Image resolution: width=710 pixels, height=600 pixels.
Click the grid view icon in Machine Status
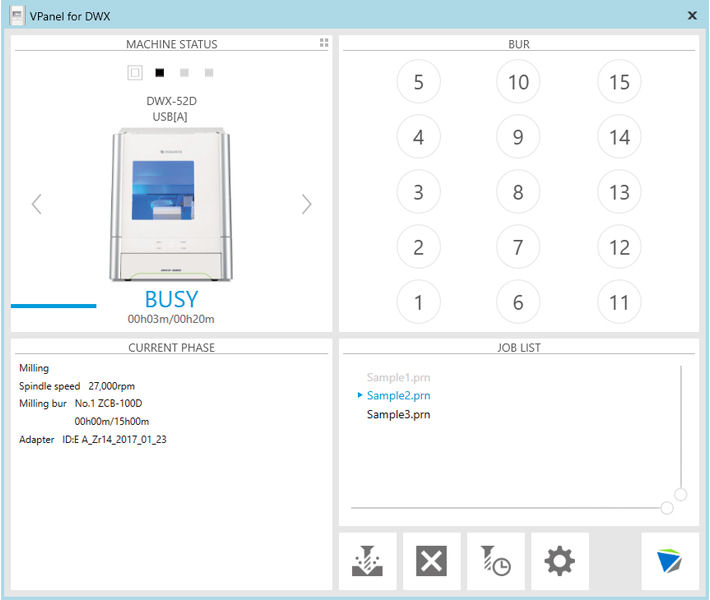[324, 43]
